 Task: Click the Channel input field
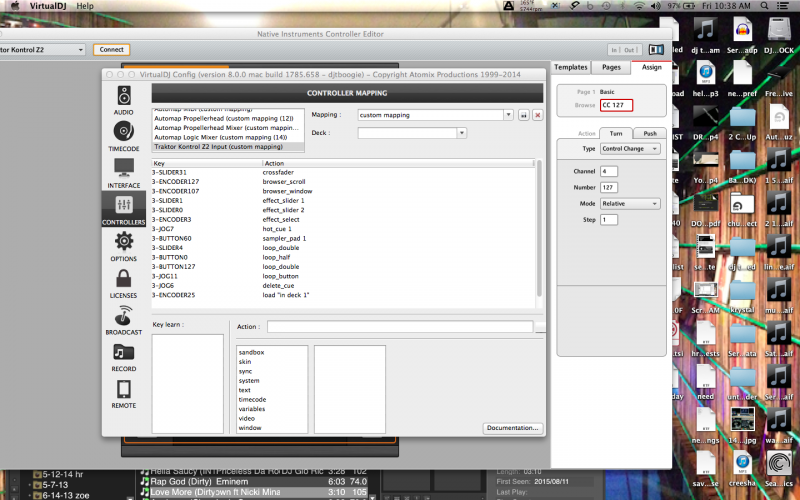(609, 171)
